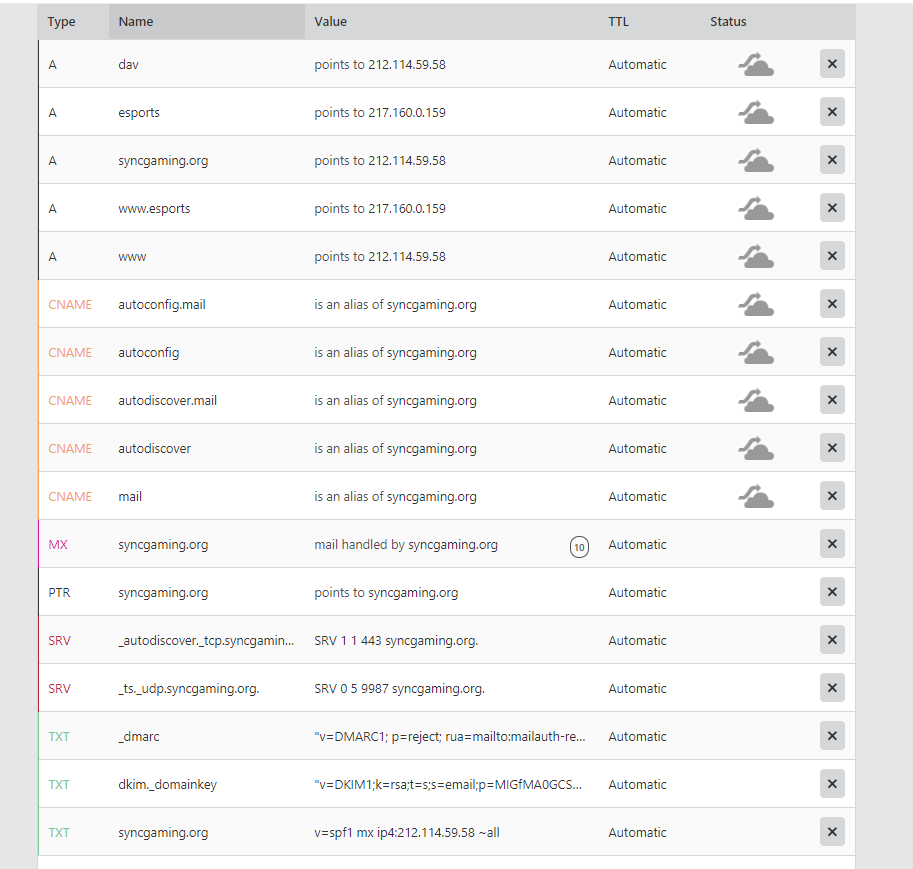Toggle the proxy cloud for the autoconfig CNAME
Screen dimensions: 913x869
756,352
